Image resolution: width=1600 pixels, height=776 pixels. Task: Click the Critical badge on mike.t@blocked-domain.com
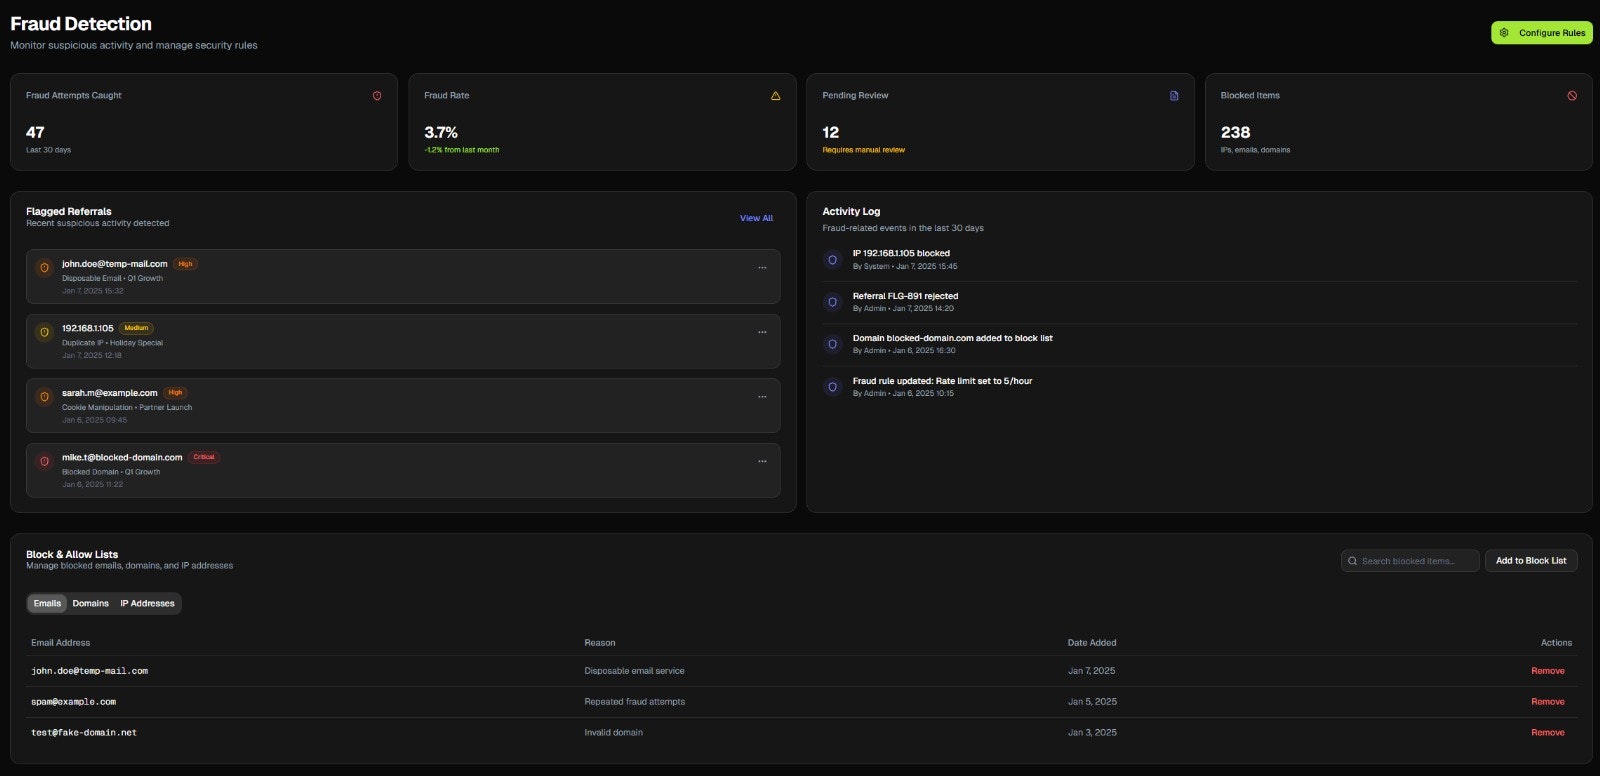coord(204,457)
